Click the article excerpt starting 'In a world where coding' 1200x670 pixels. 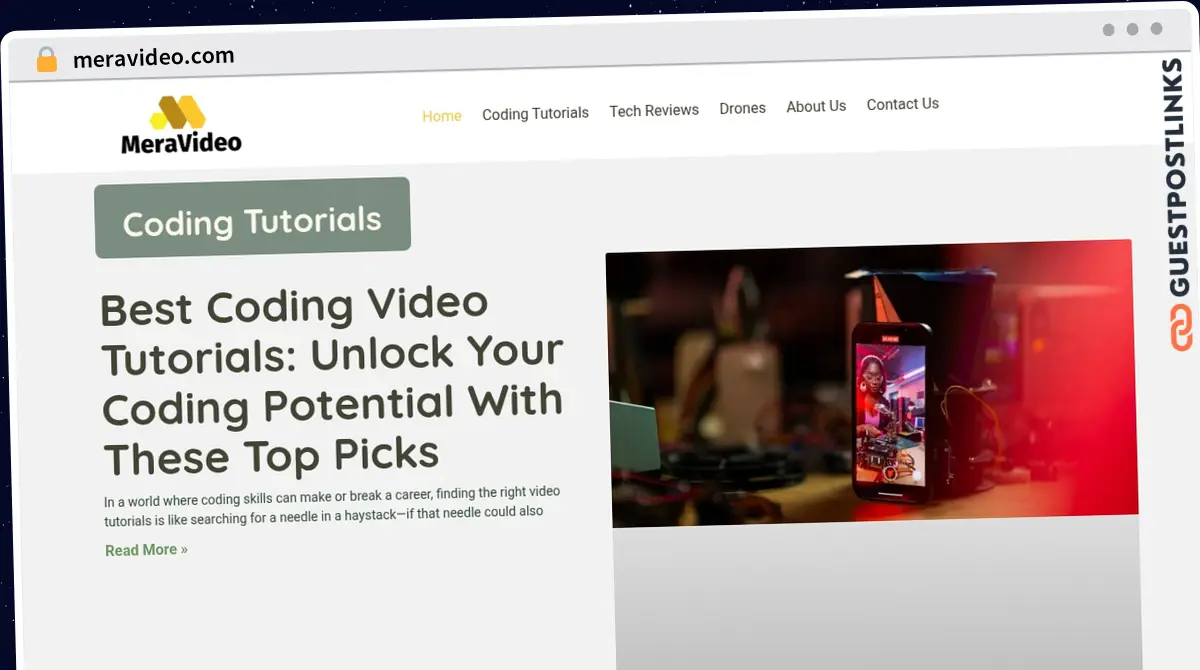pyautogui.click(x=332, y=507)
